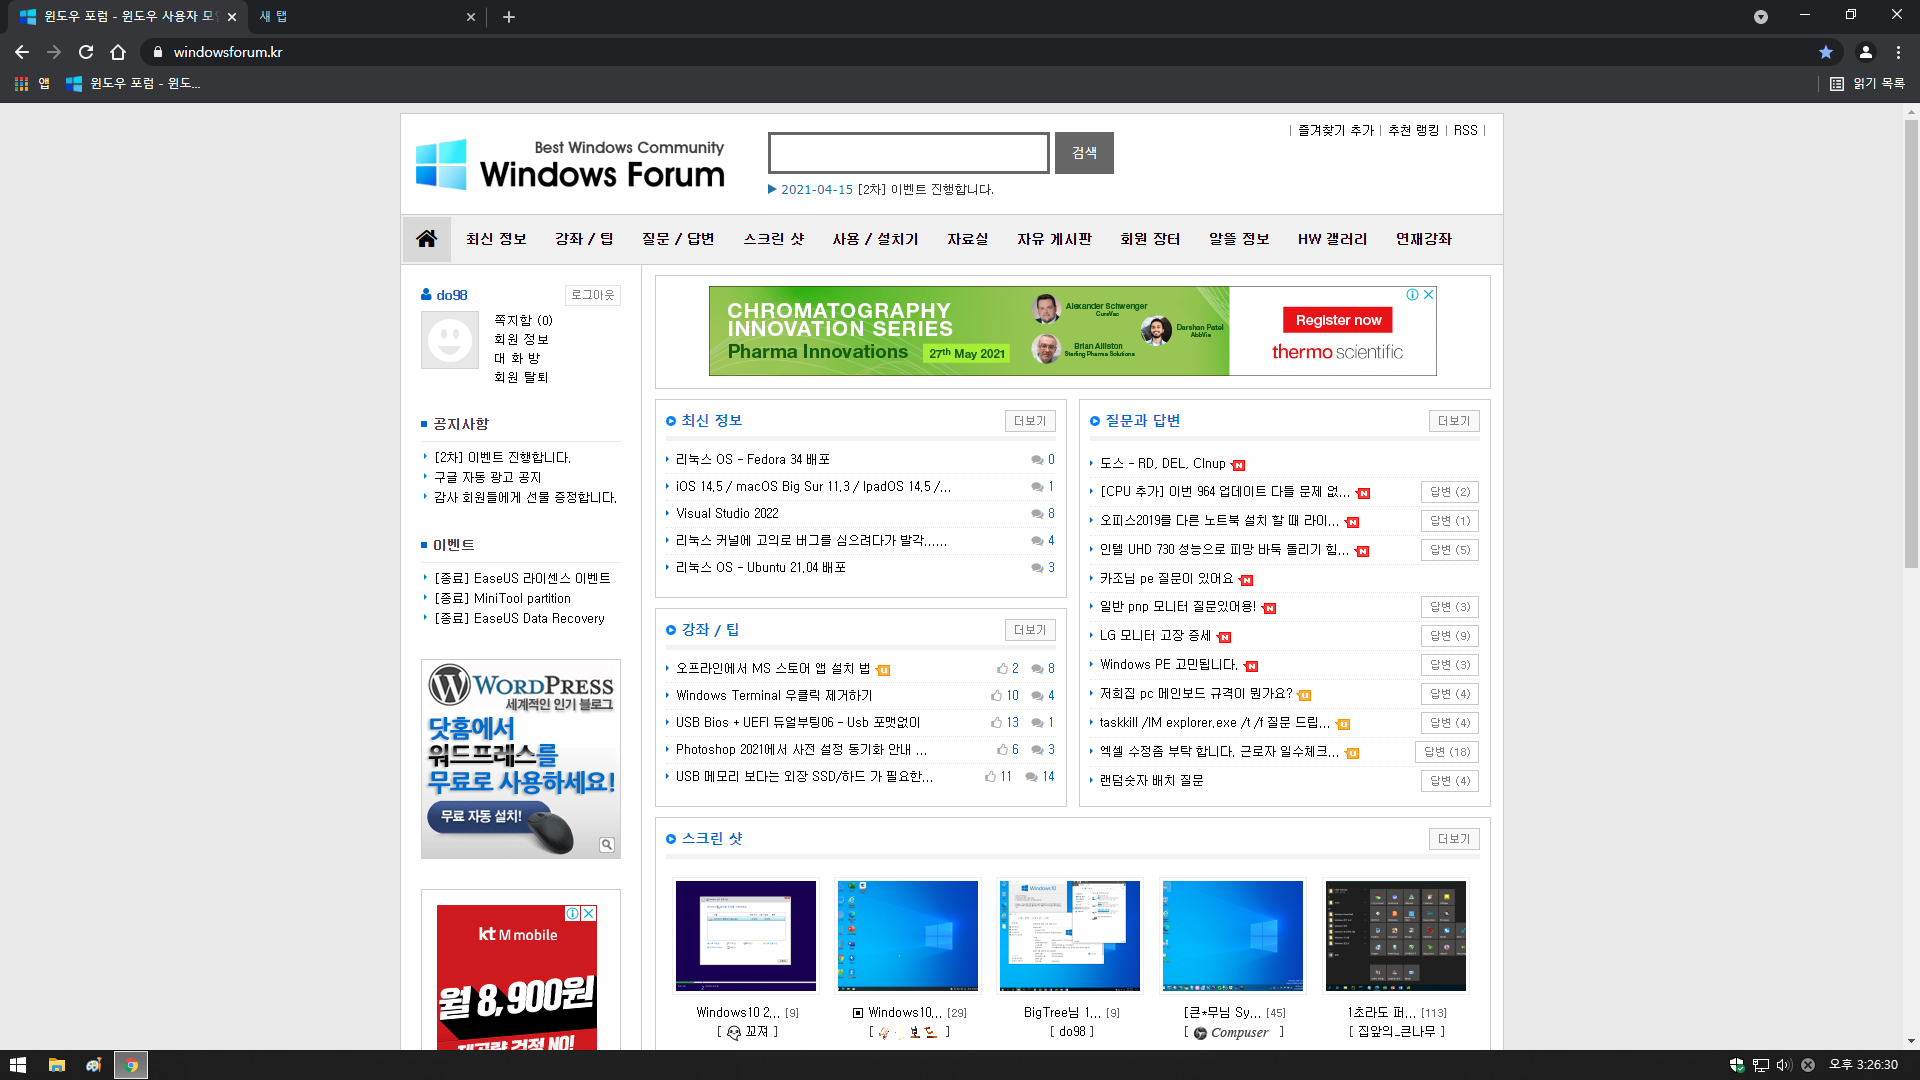
Task: Open the Windows Terminal 우클릭 제거하기 post
Action: click(x=774, y=695)
